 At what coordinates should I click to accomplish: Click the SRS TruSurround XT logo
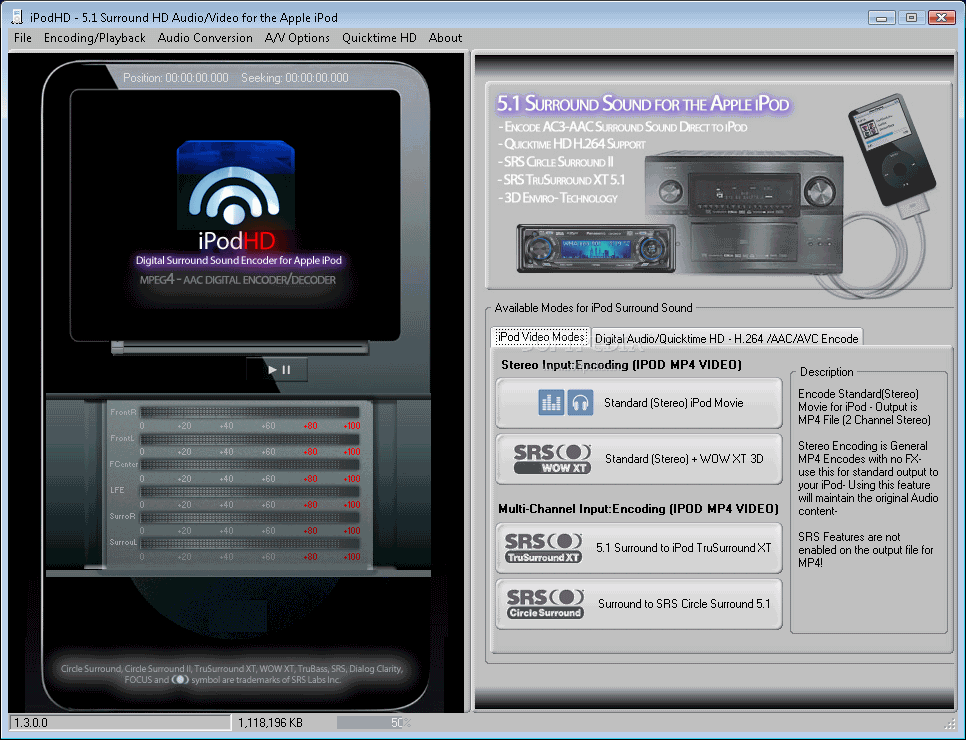pos(544,548)
